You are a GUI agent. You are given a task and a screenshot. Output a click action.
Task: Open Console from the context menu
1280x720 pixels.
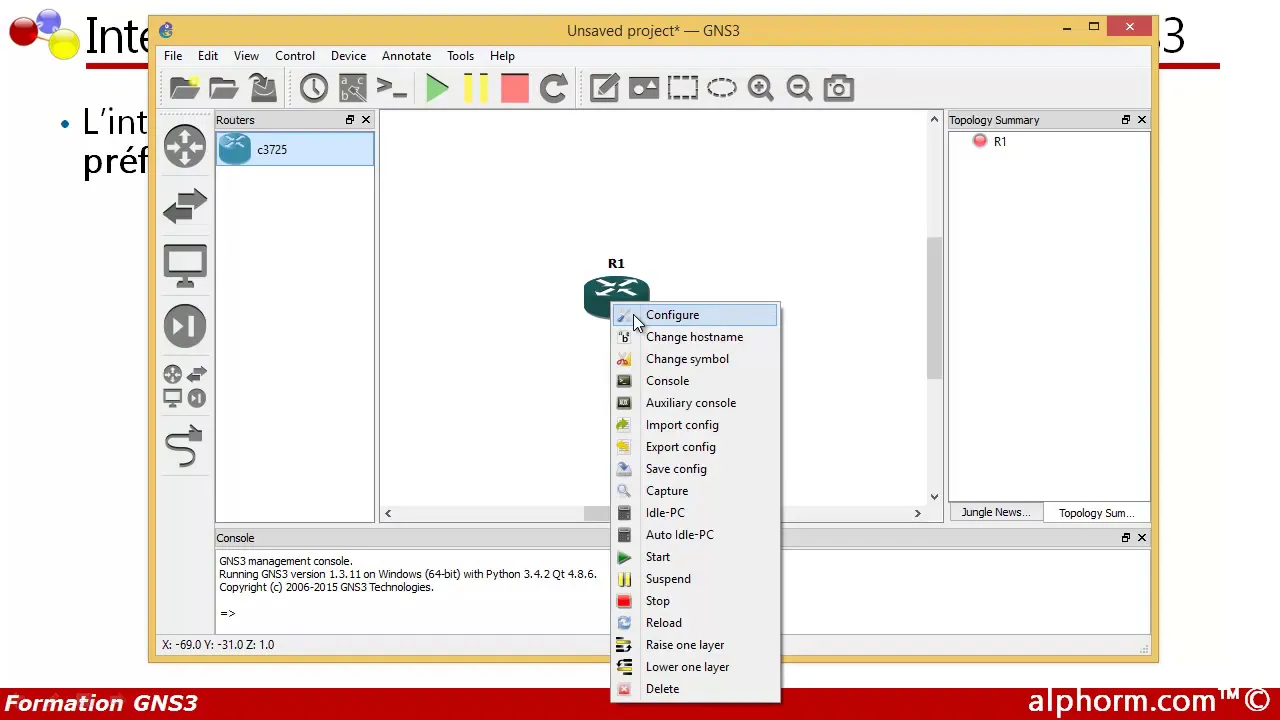point(695,381)
